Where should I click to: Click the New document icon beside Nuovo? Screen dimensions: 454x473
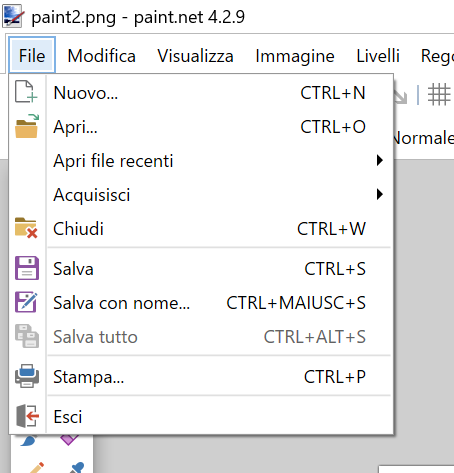tap(26, 91)
